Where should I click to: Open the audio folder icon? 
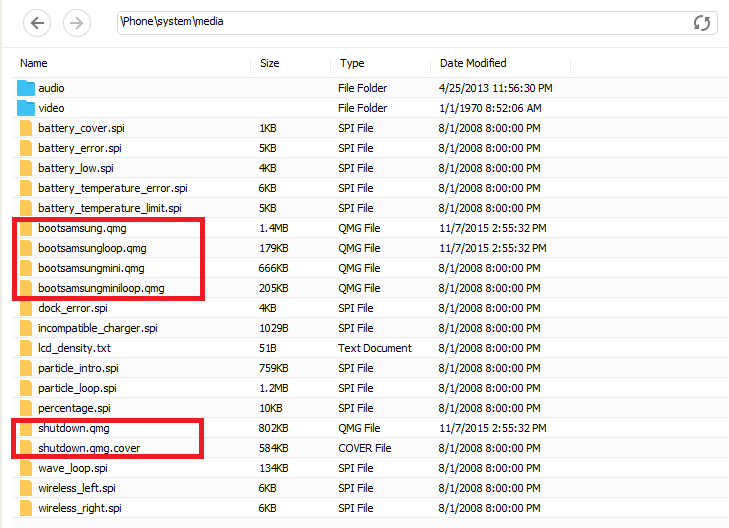pos(26,88)
